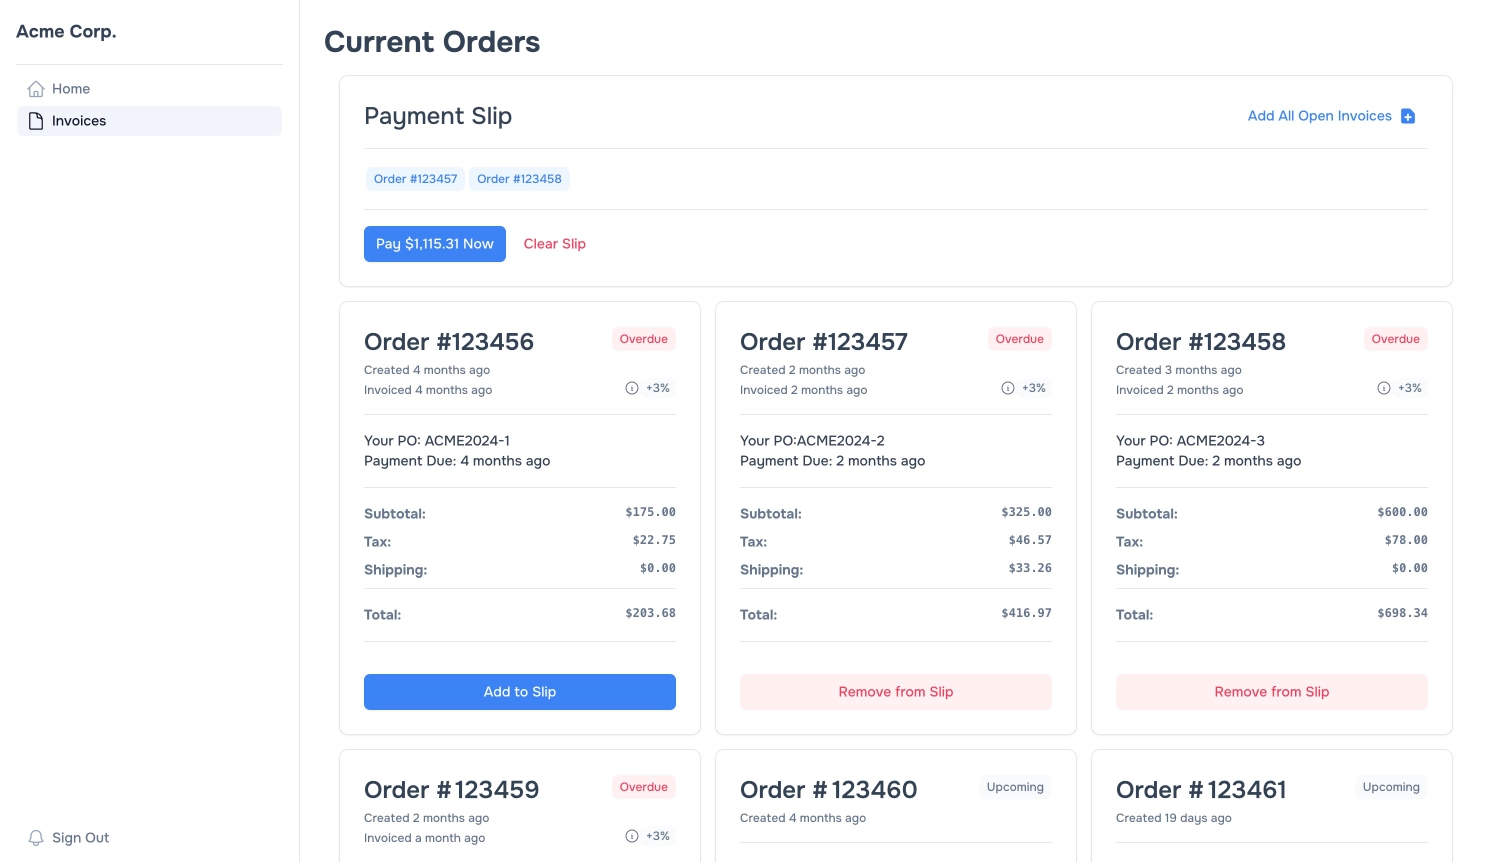Remove Order #123457 from slip
Viewport: 1492px width, 862px height.
896,692
